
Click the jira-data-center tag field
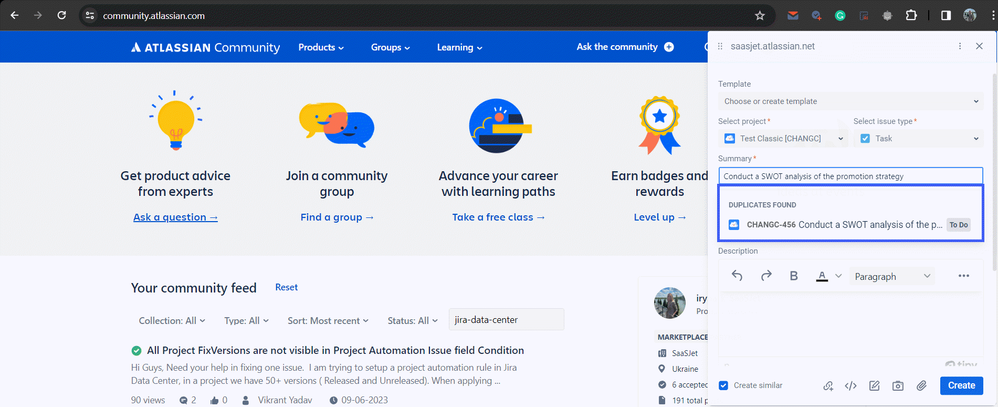point(507,320)
